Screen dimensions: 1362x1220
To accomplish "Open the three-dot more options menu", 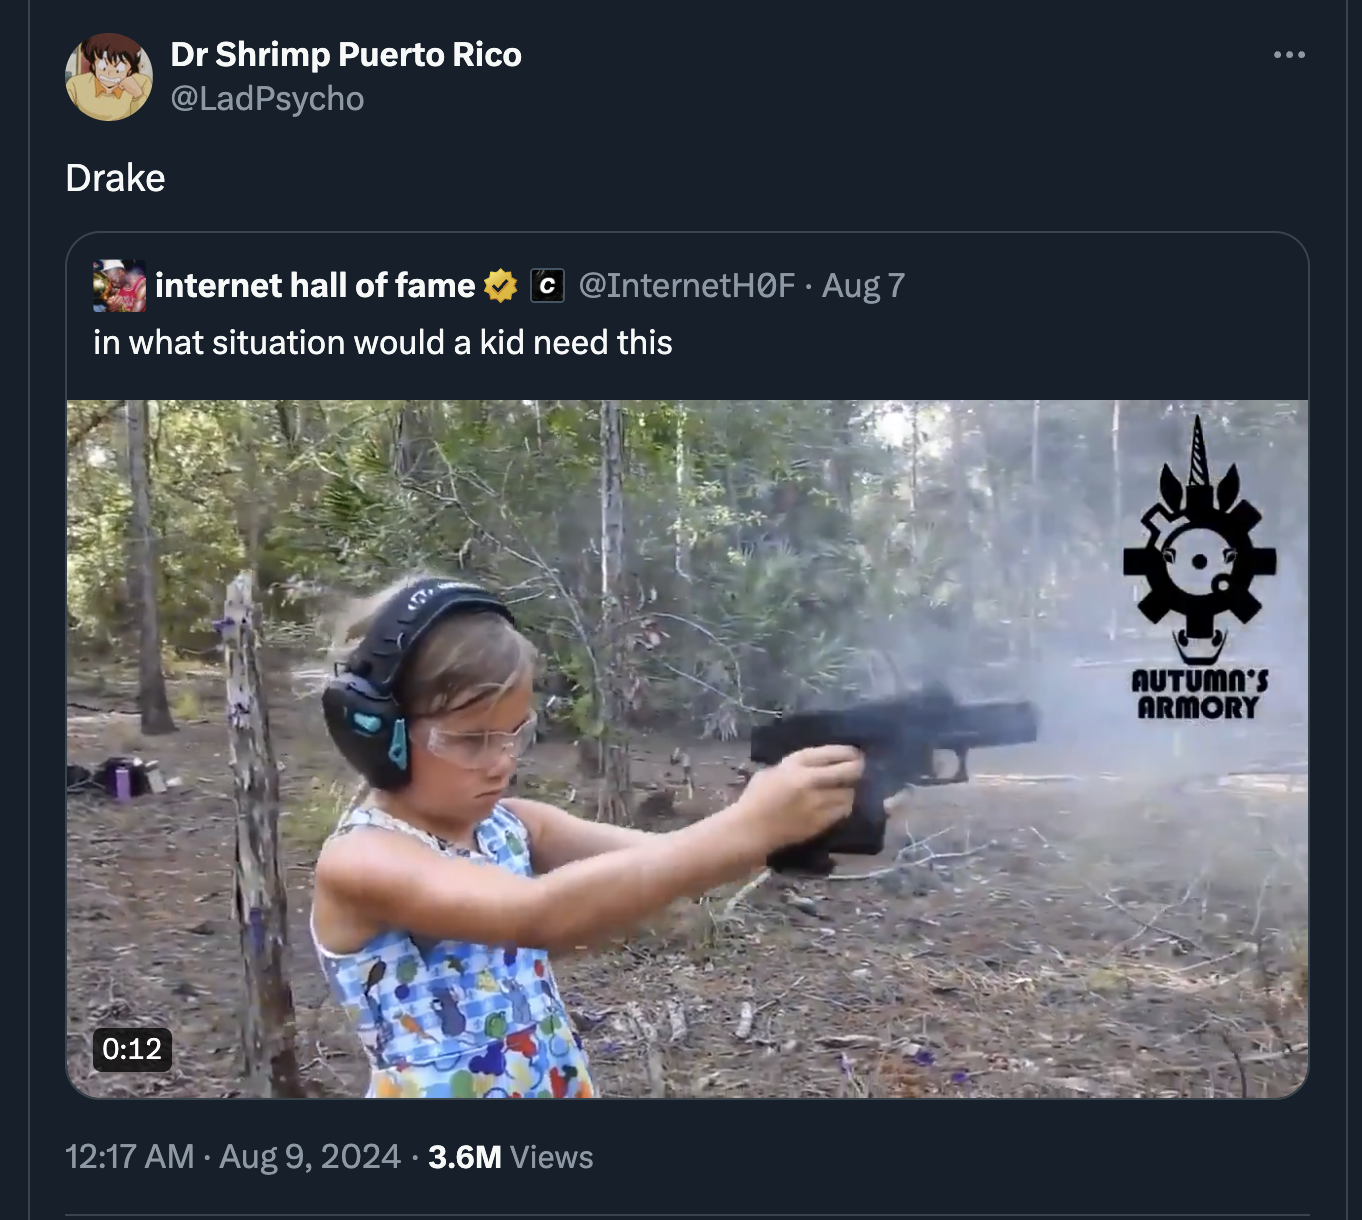I will 1289,55.
